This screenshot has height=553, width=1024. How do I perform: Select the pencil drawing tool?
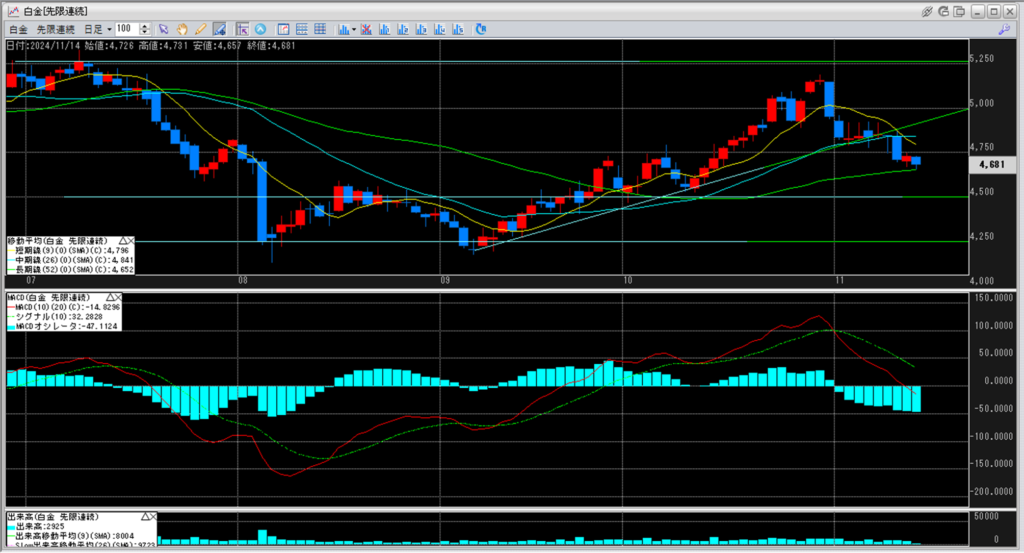pyautogui.click(x=200, y=29)
